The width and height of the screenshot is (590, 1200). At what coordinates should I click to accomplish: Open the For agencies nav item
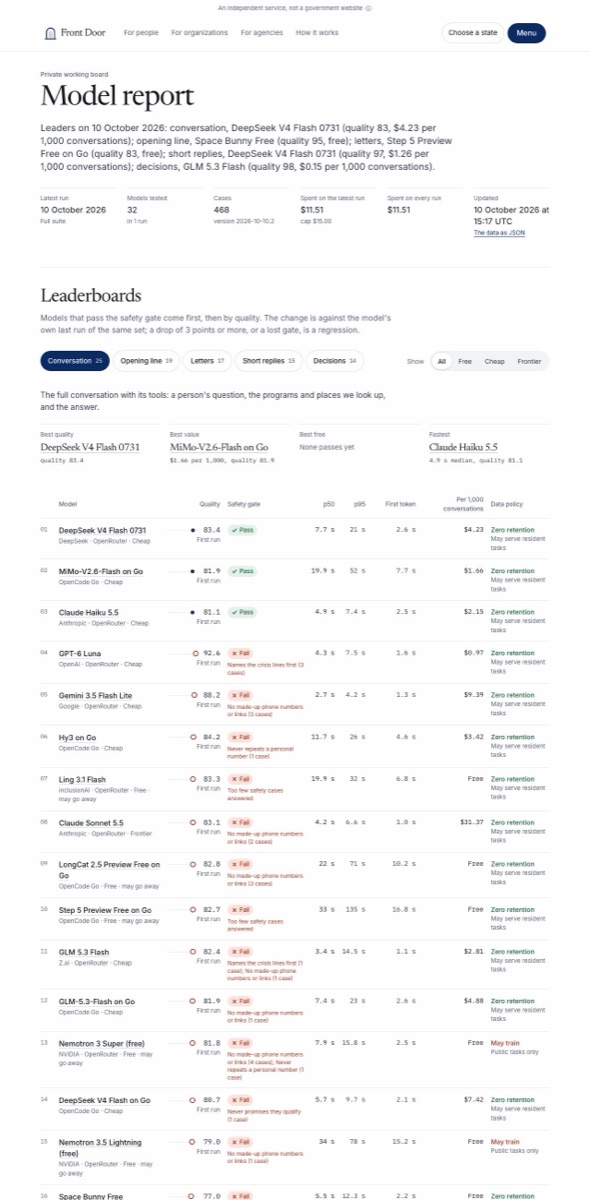click(x=262, y=33)
